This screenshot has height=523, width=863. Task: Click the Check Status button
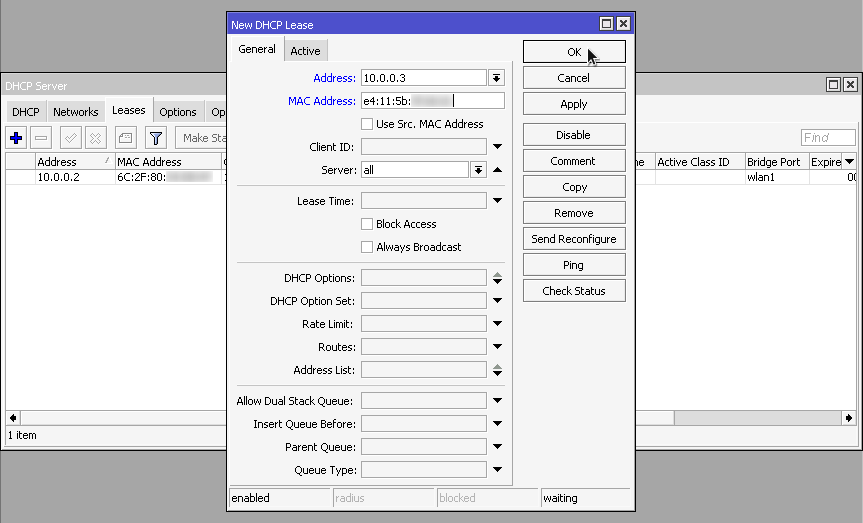coord(574,291)
